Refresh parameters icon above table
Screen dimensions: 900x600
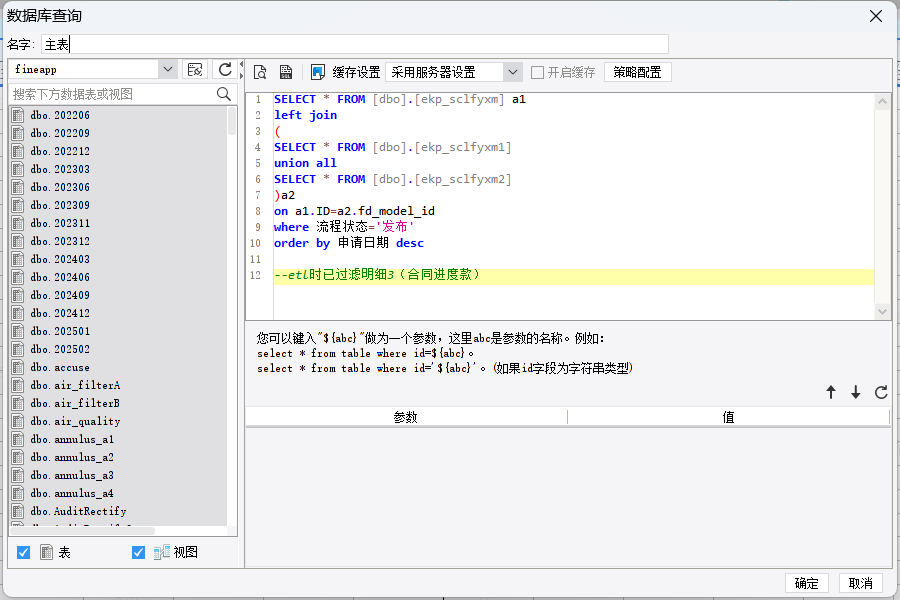coord(881,392)
